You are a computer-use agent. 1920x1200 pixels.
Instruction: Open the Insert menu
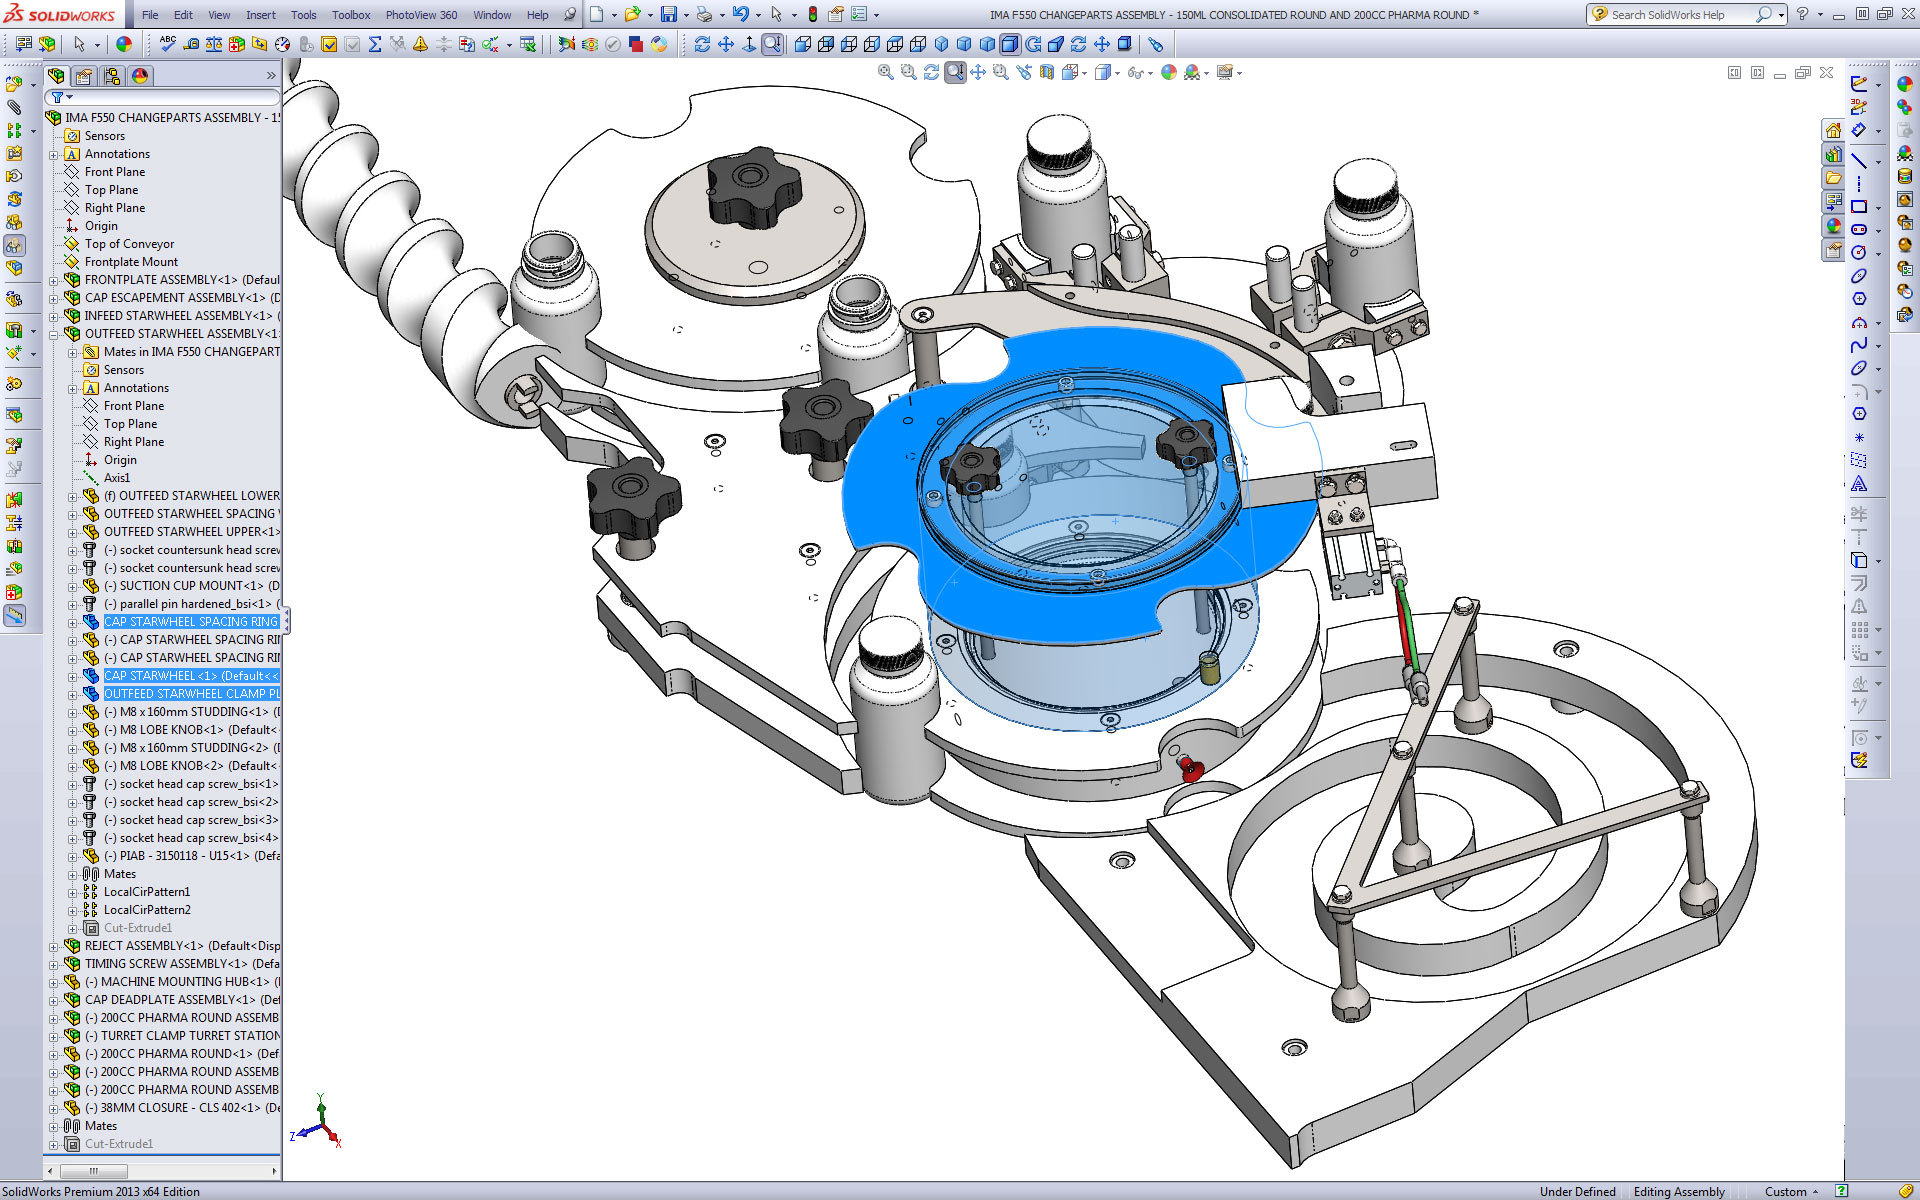(260, 15)
